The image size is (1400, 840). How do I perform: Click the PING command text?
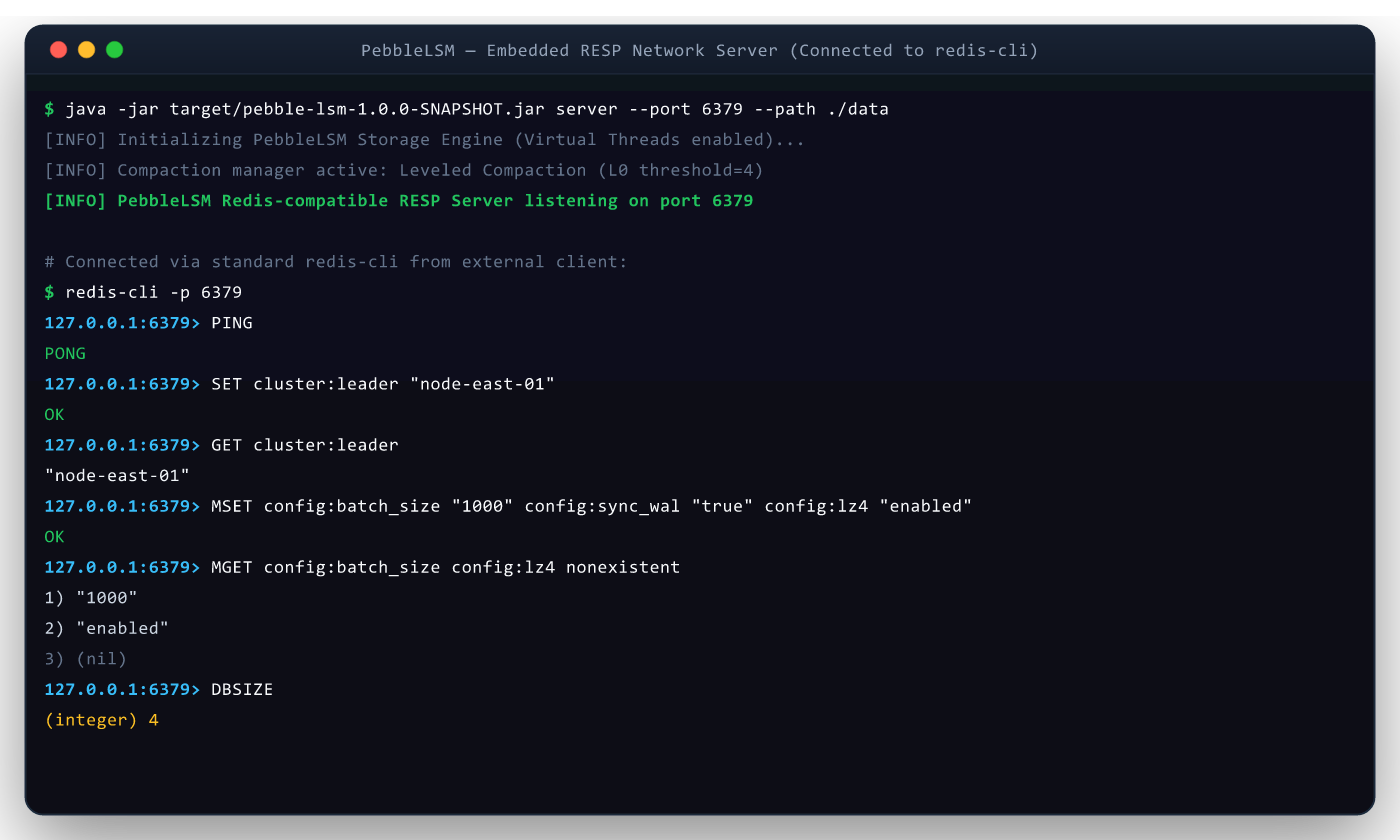(x=232, y=323)
